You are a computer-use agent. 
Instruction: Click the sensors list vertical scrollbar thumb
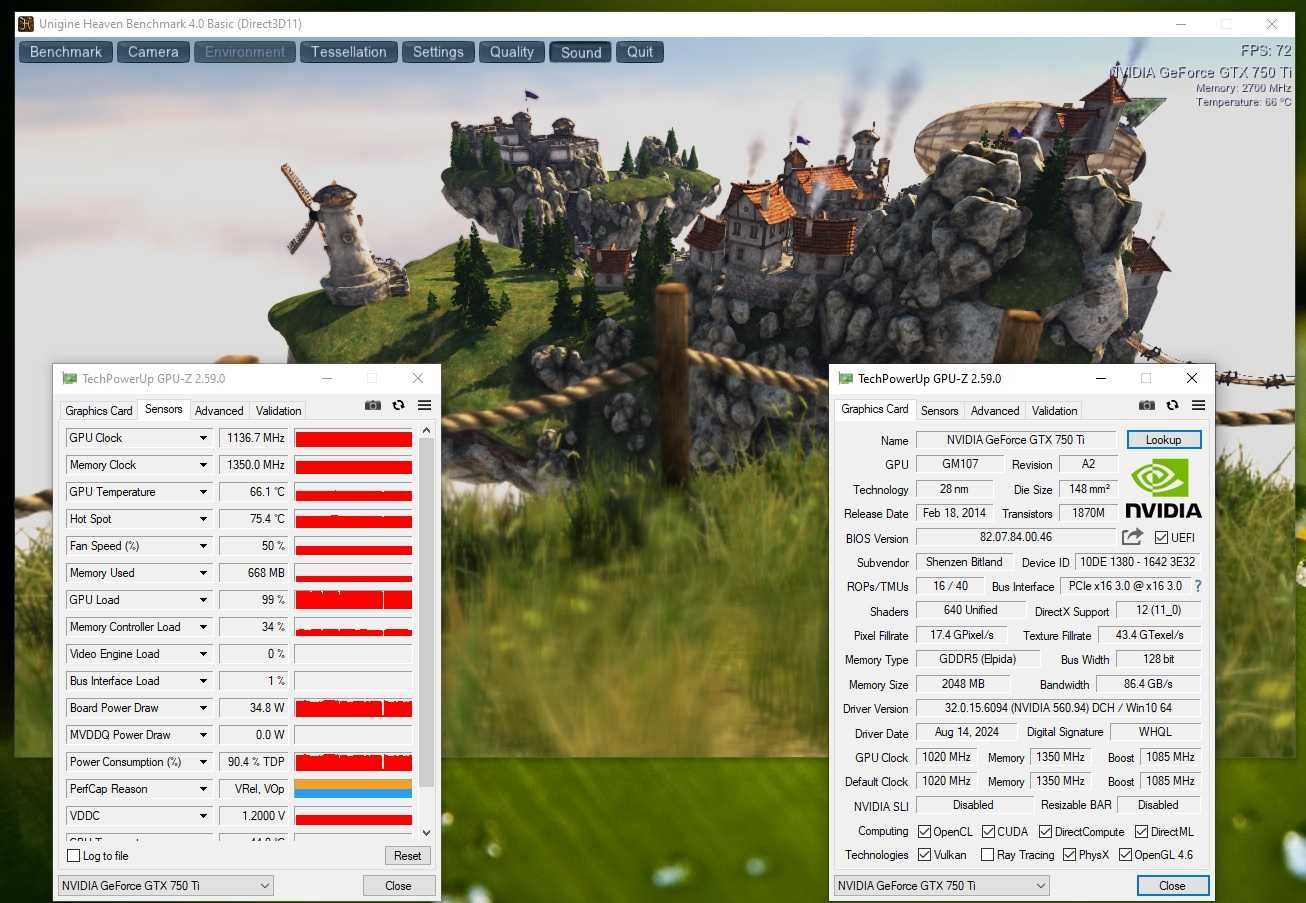click(x=426, y=612)
